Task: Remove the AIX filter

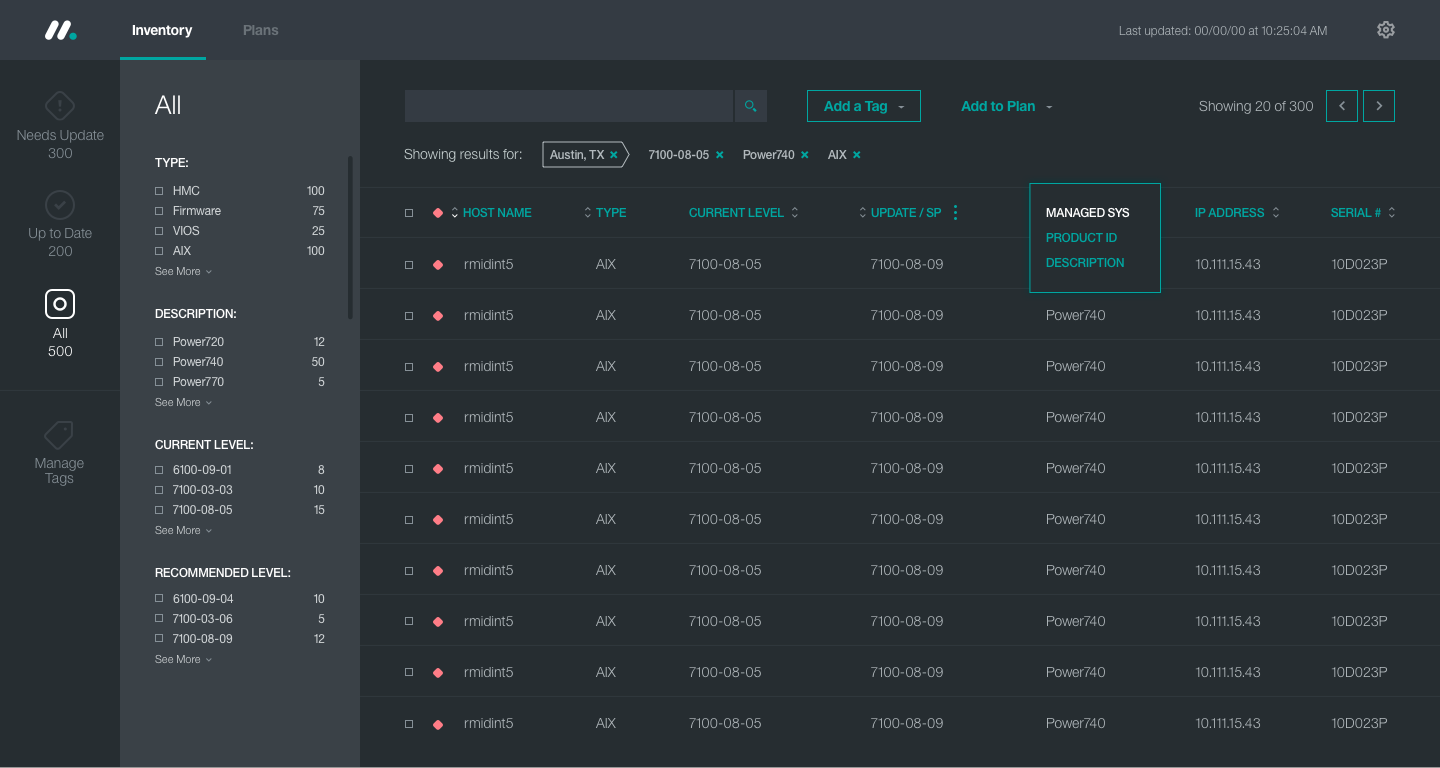Action: [856, 155]
